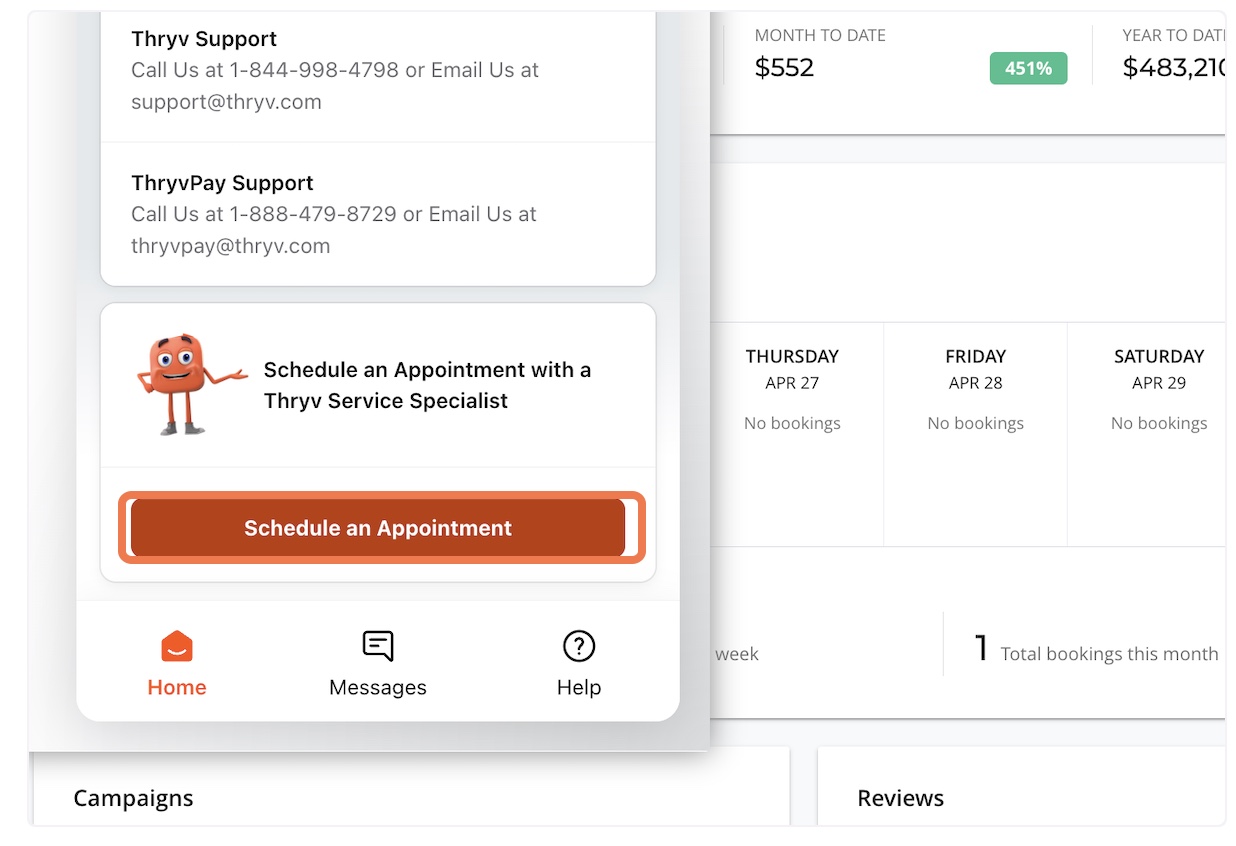The height and width of the screenshot is (846, 1236).
Task: Select the Home tab label
Action: tap(177, 688)
